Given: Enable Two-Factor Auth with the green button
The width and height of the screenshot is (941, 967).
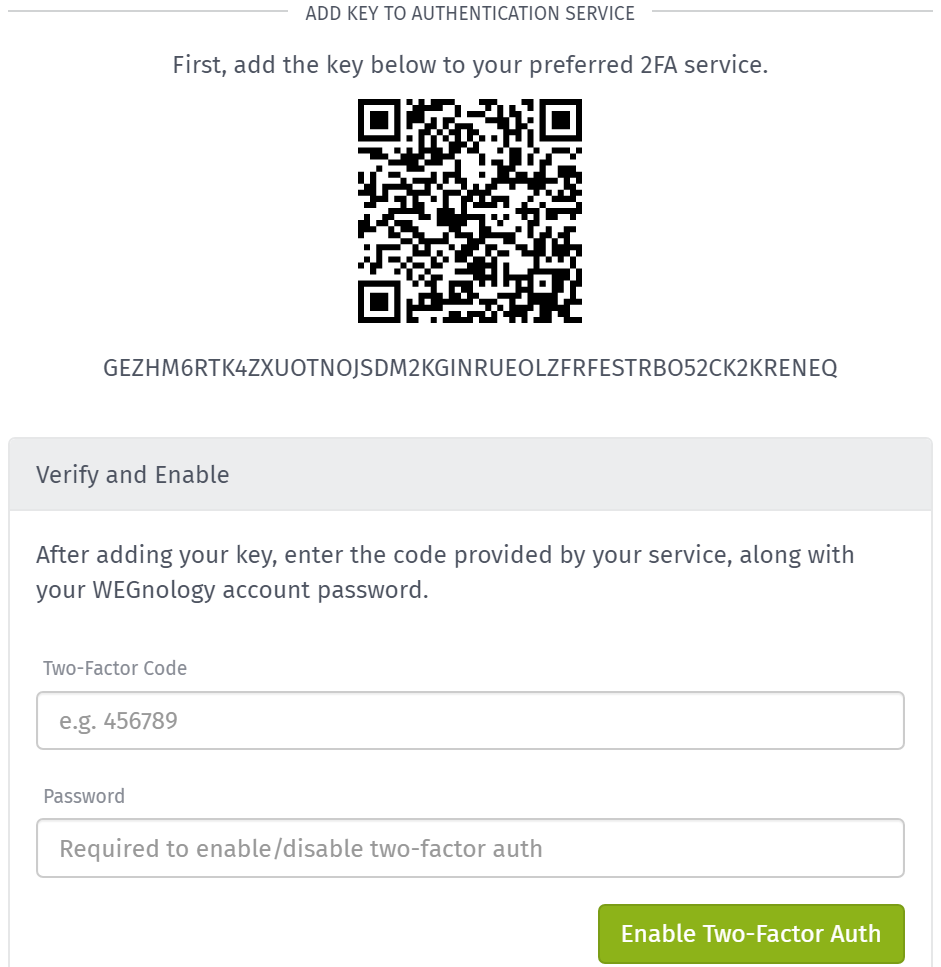Looking at the screenshot, I should [x=751, y=934].
